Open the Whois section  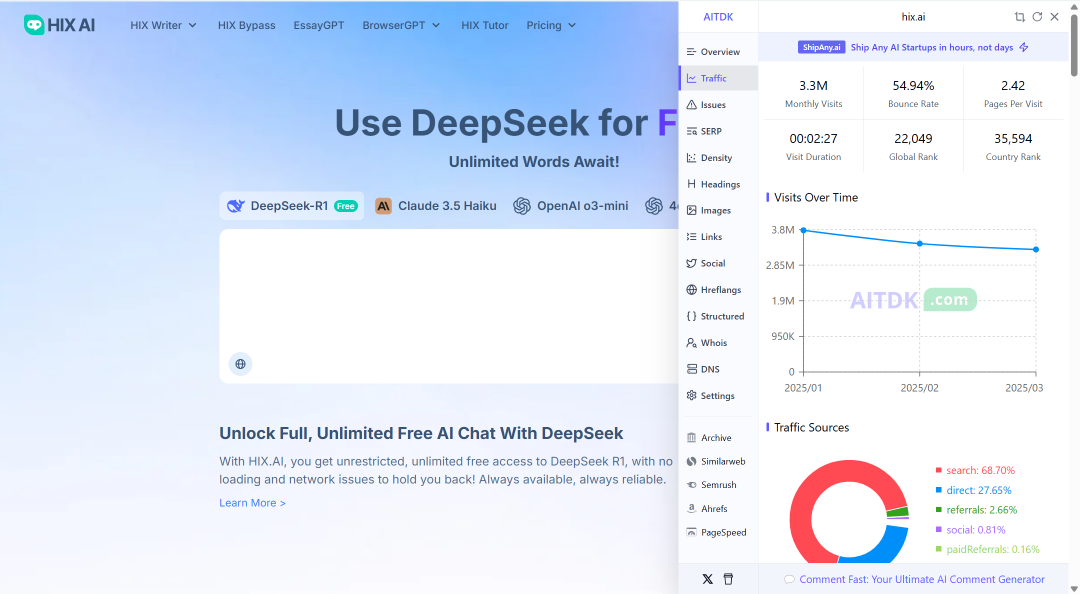click(718, 342)
